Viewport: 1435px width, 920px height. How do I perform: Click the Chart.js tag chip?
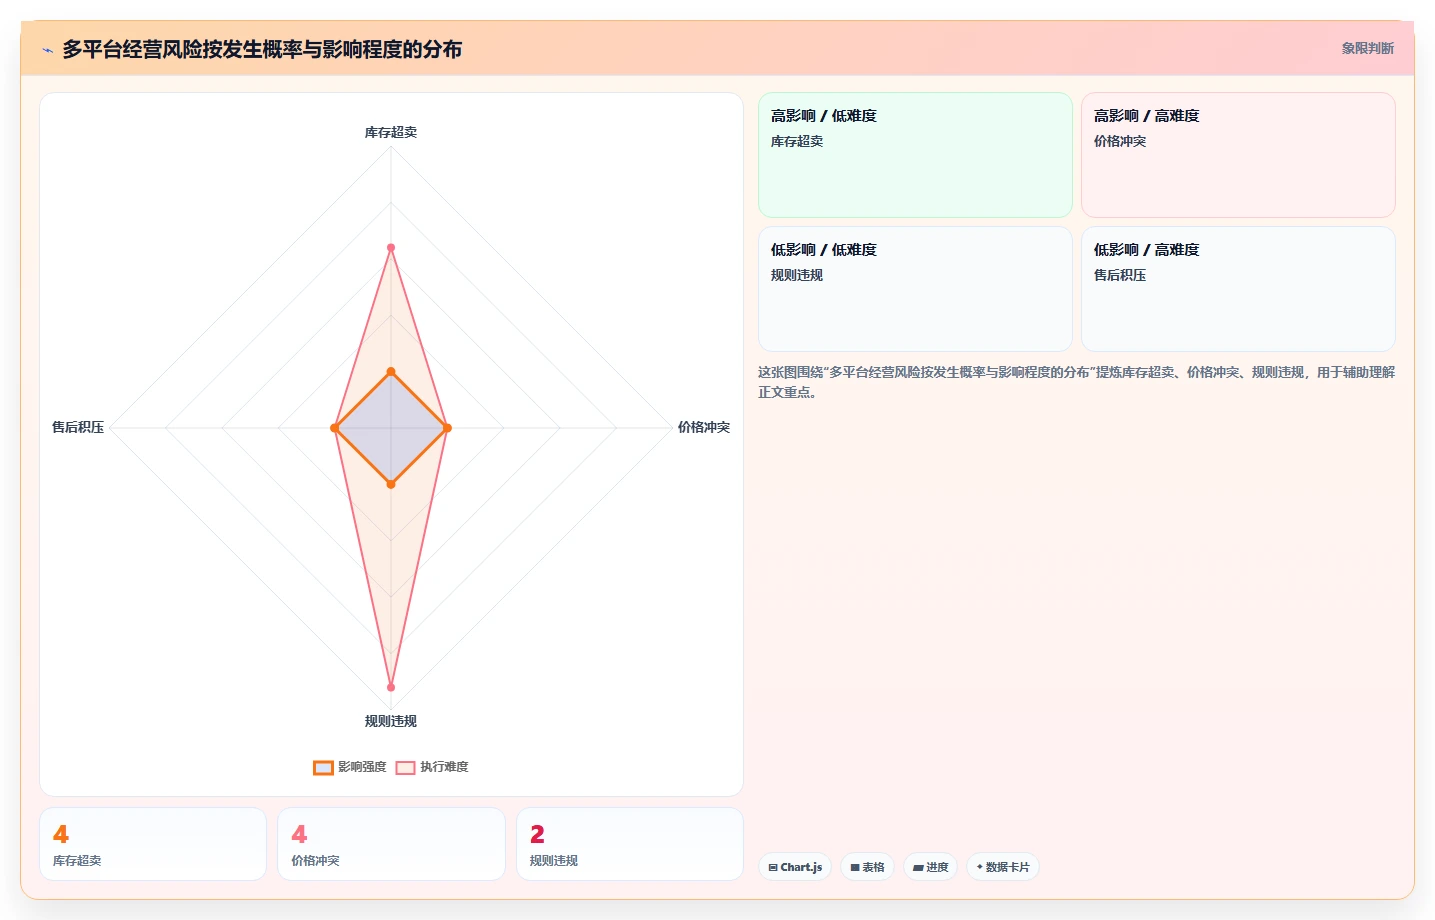795,867
